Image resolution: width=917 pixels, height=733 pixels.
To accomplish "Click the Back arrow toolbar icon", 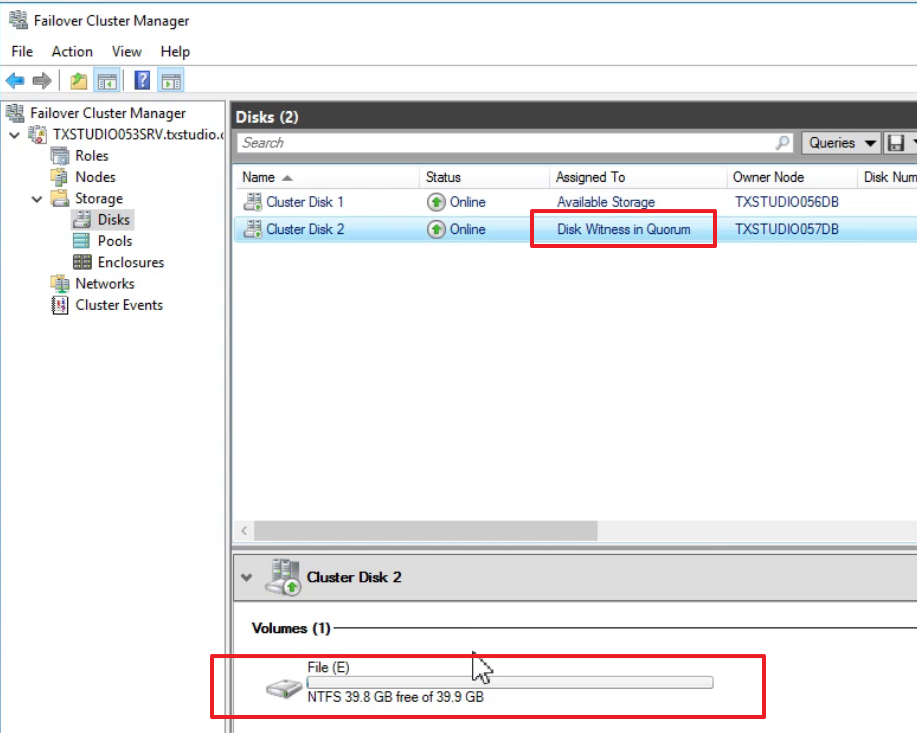I will [x=15, y=81].
